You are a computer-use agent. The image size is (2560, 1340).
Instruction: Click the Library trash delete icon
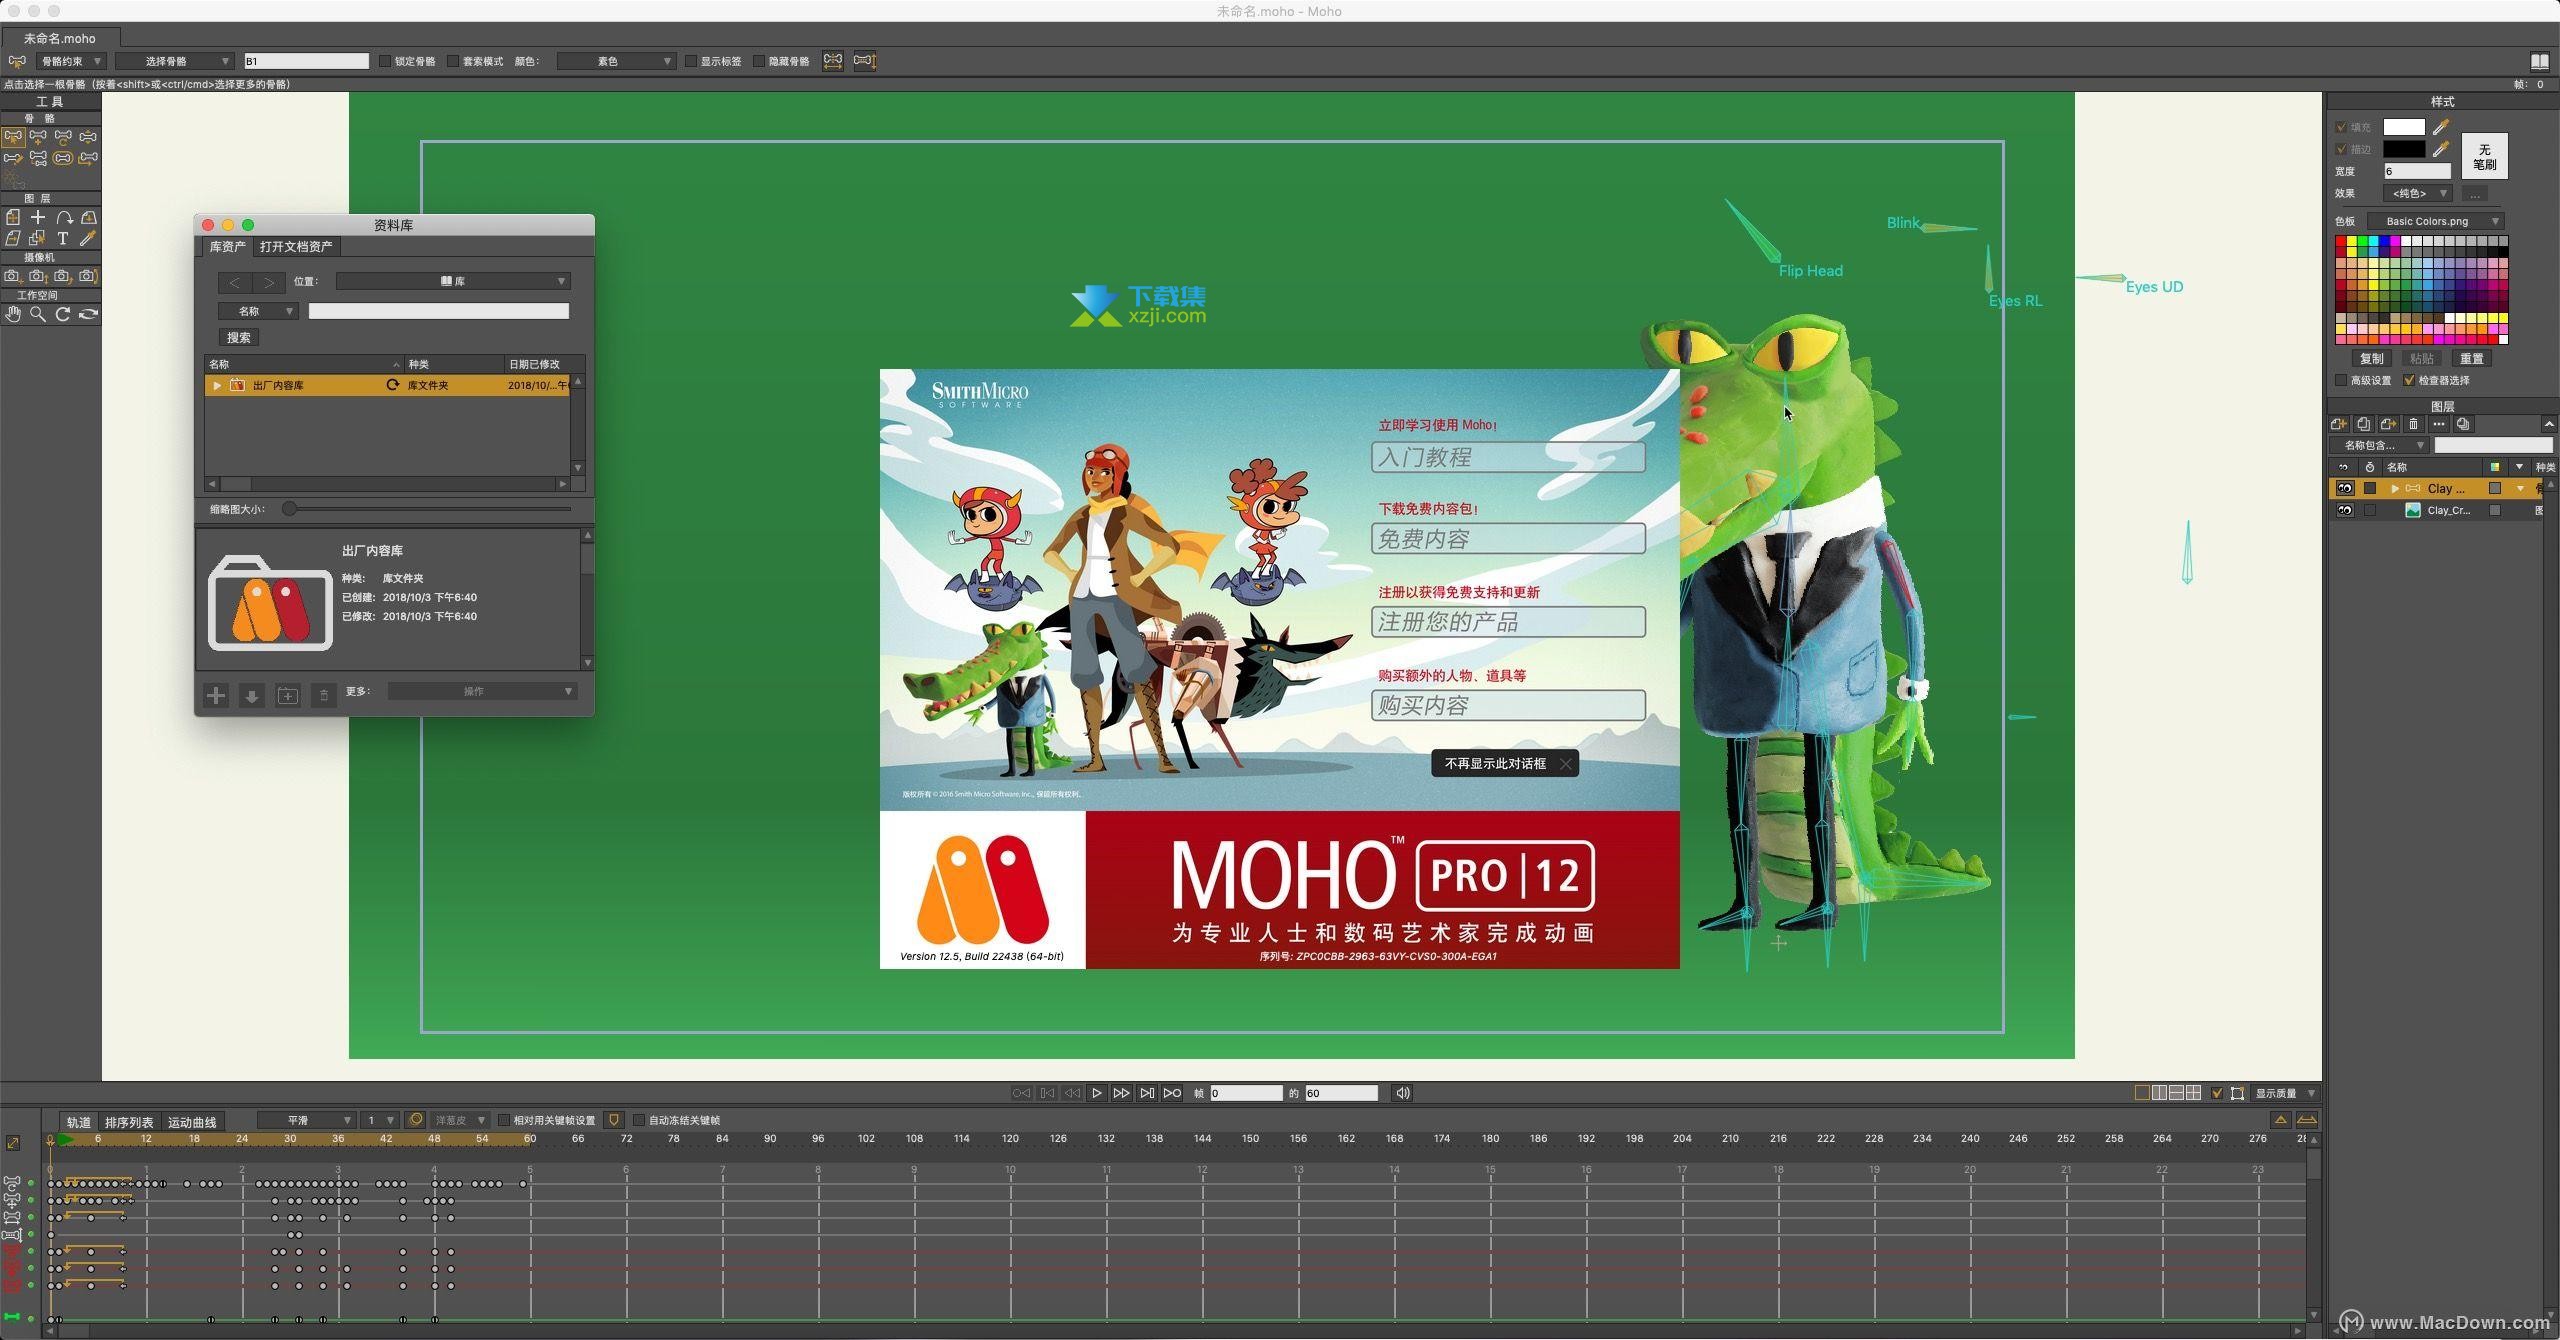pos(323,695)
